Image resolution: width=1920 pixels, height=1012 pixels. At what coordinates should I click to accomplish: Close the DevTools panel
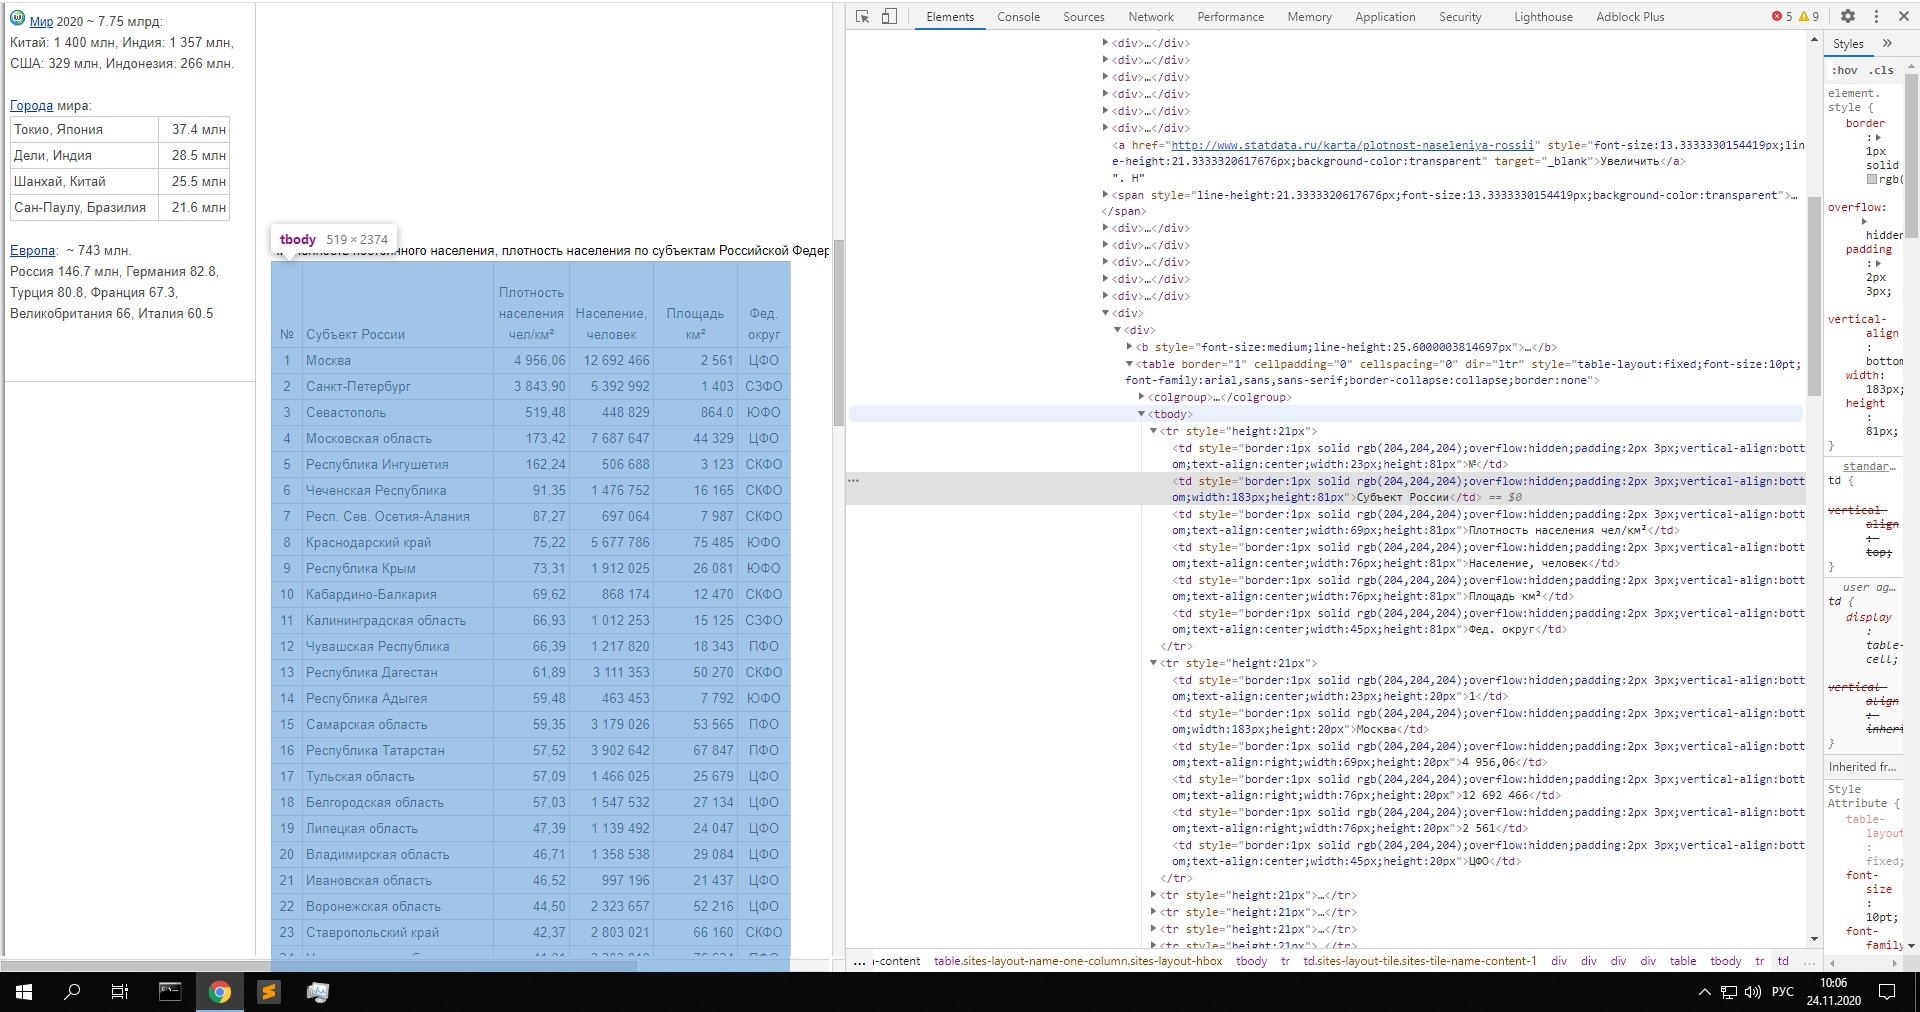pyautogui.click(x=1904, y=16)
